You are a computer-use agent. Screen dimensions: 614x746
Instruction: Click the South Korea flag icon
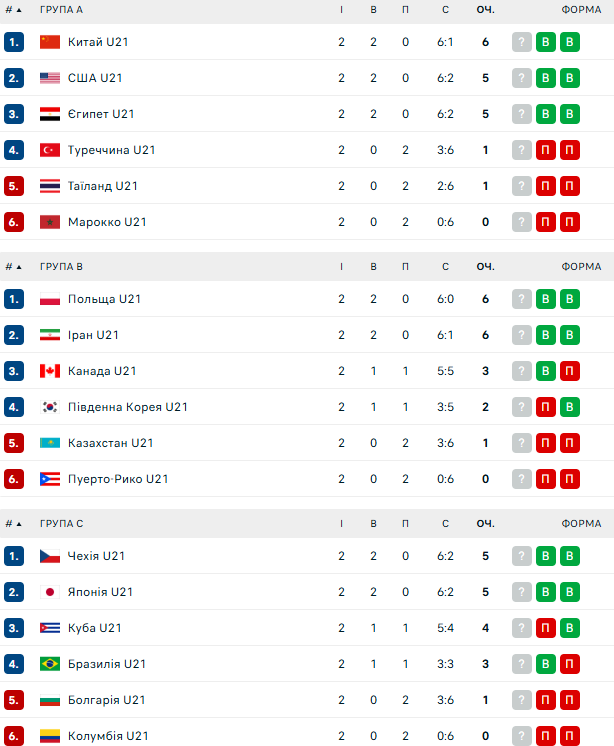tap(50, 407)
